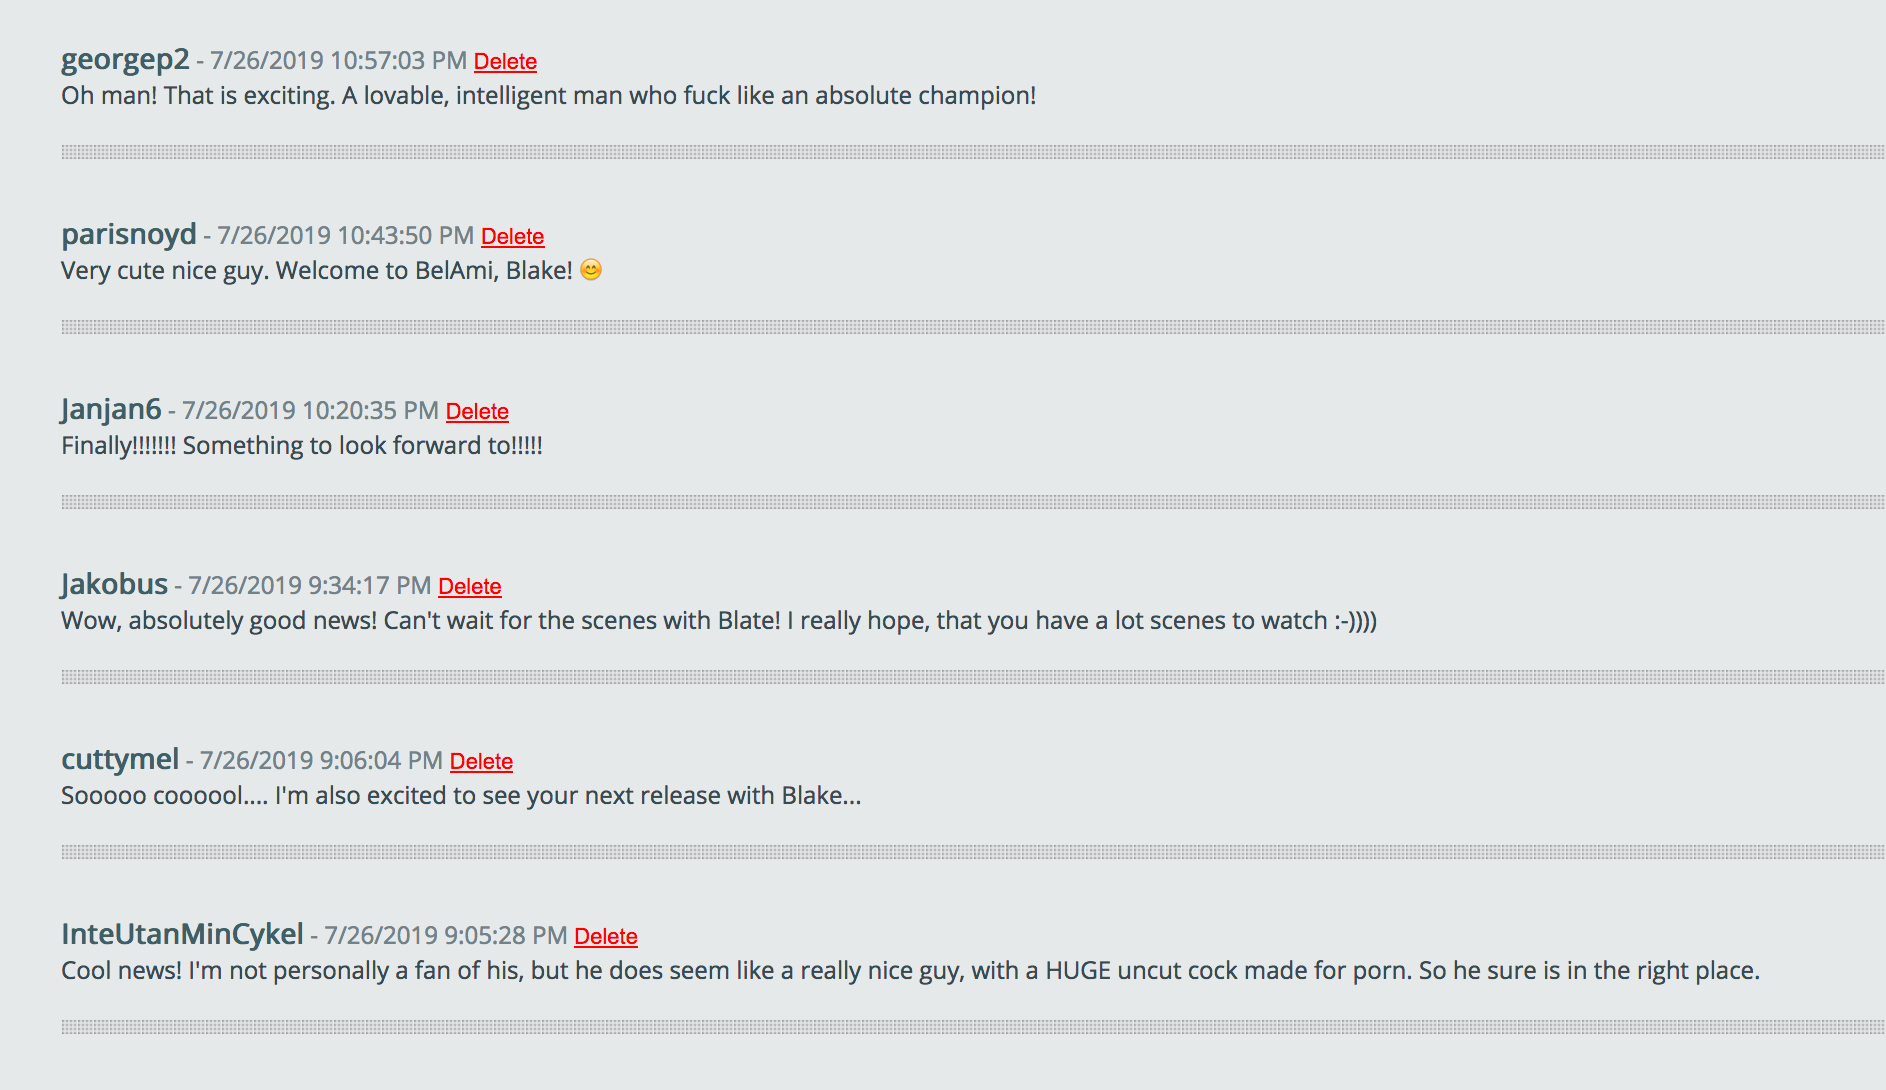Delete the comment by georgep2
Screen dimensions: 1886x1090
coord(505,62)
